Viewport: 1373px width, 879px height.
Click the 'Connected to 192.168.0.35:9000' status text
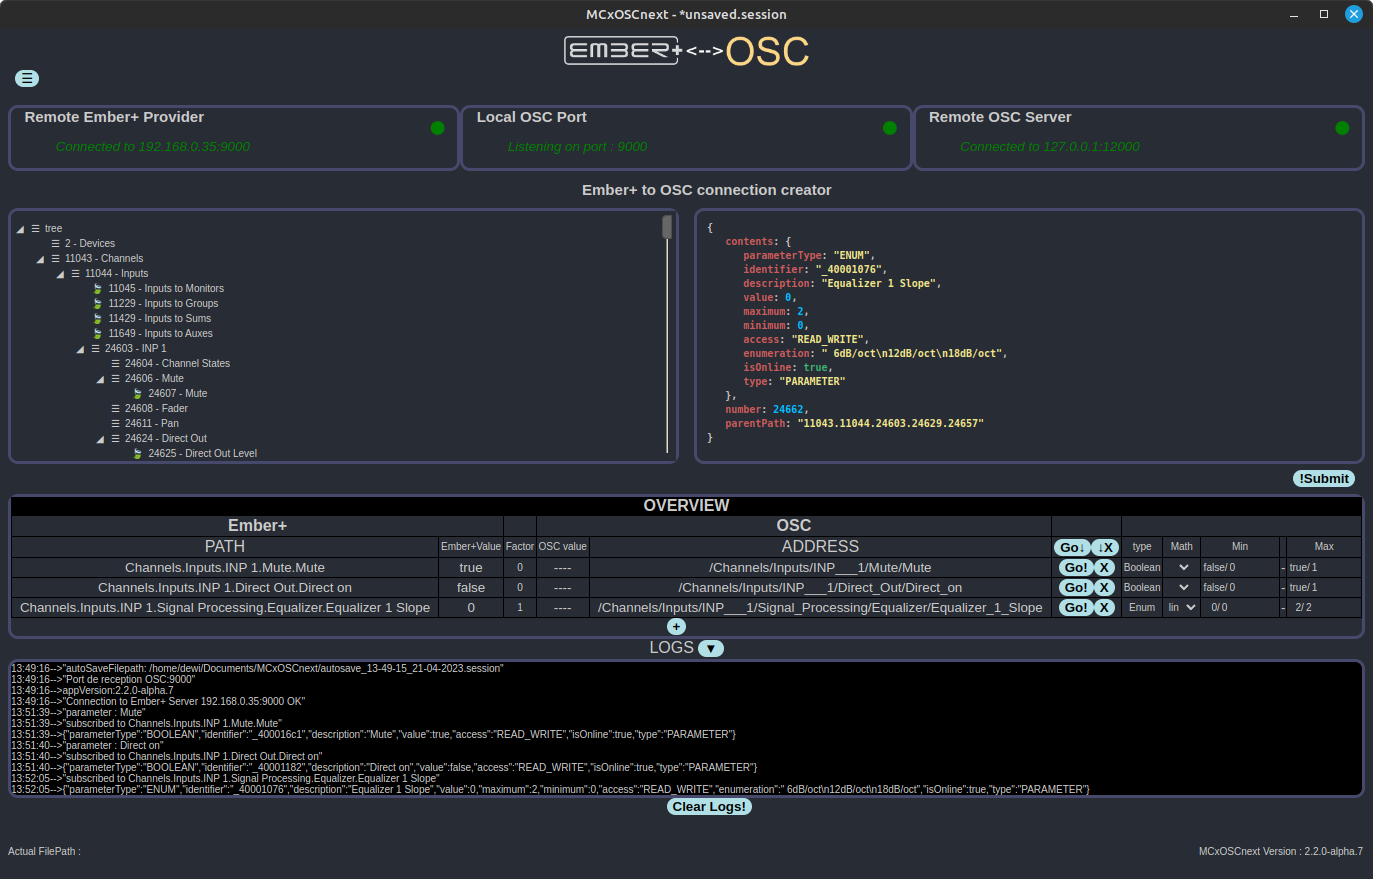(153, 147)
